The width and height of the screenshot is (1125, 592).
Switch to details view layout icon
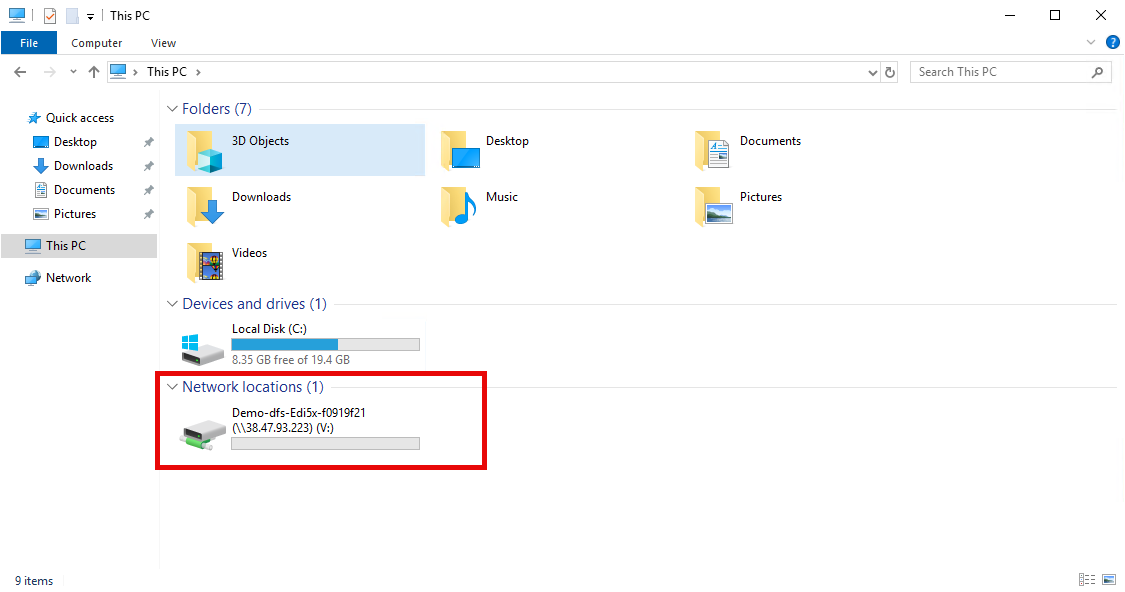click(1087, 580)
